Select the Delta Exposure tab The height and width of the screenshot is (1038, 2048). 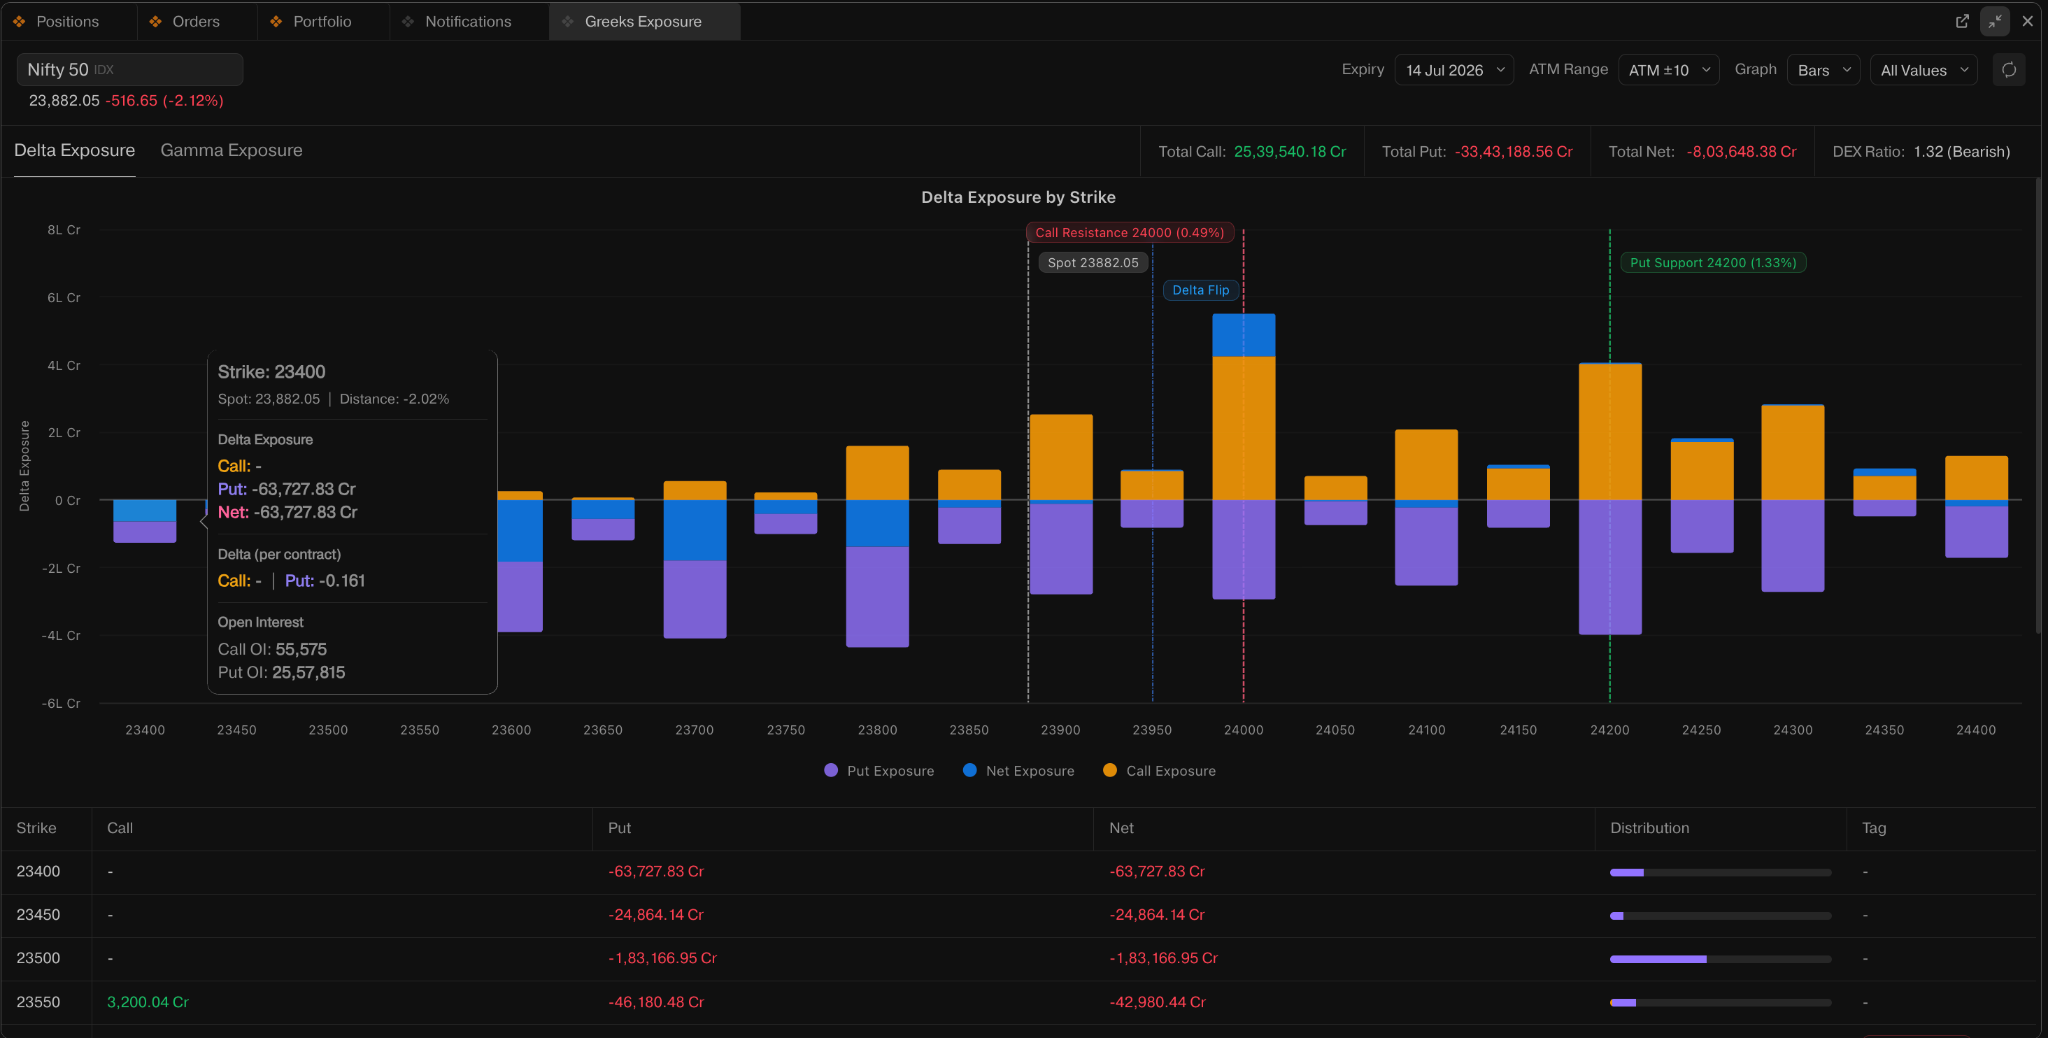[74, 150]
